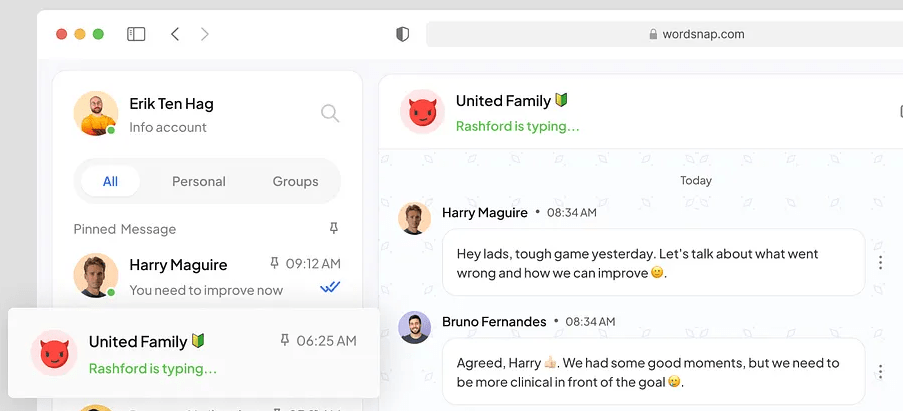903x411 pixels.
Task: Click the browser back arrow
Action: coord(175,34)
